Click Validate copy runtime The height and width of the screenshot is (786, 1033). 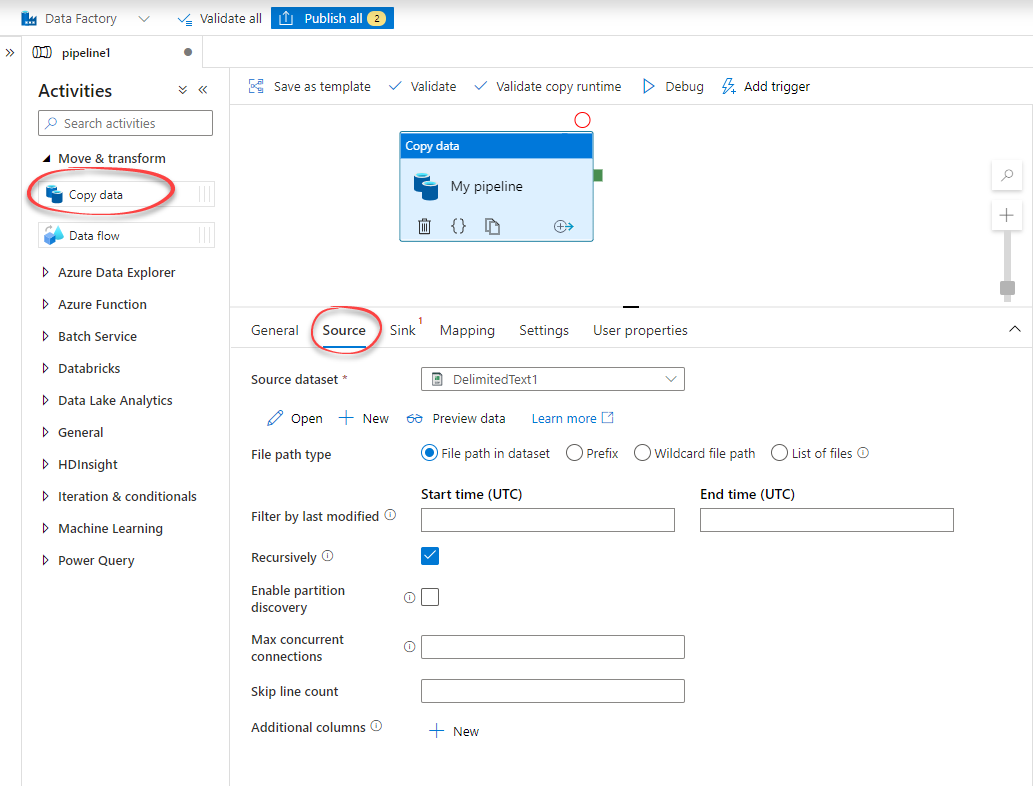click(547, 86)
